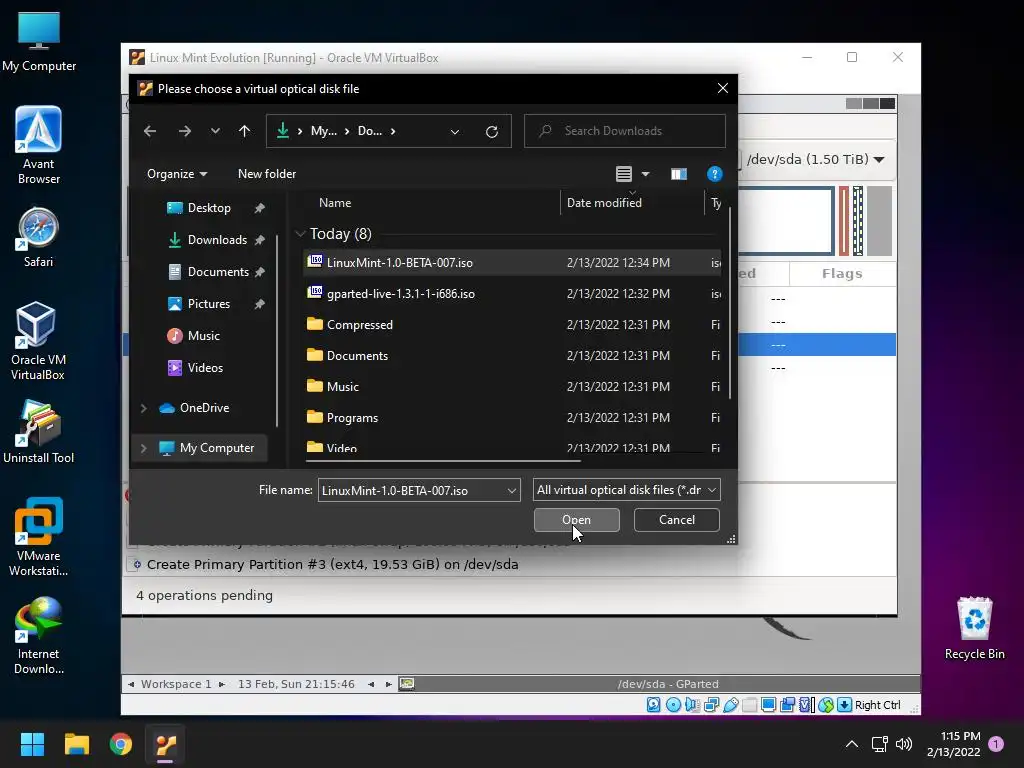The image size is (1024, 768).
Task: Expand the OneDrive tree node
Action: point(144,408)
